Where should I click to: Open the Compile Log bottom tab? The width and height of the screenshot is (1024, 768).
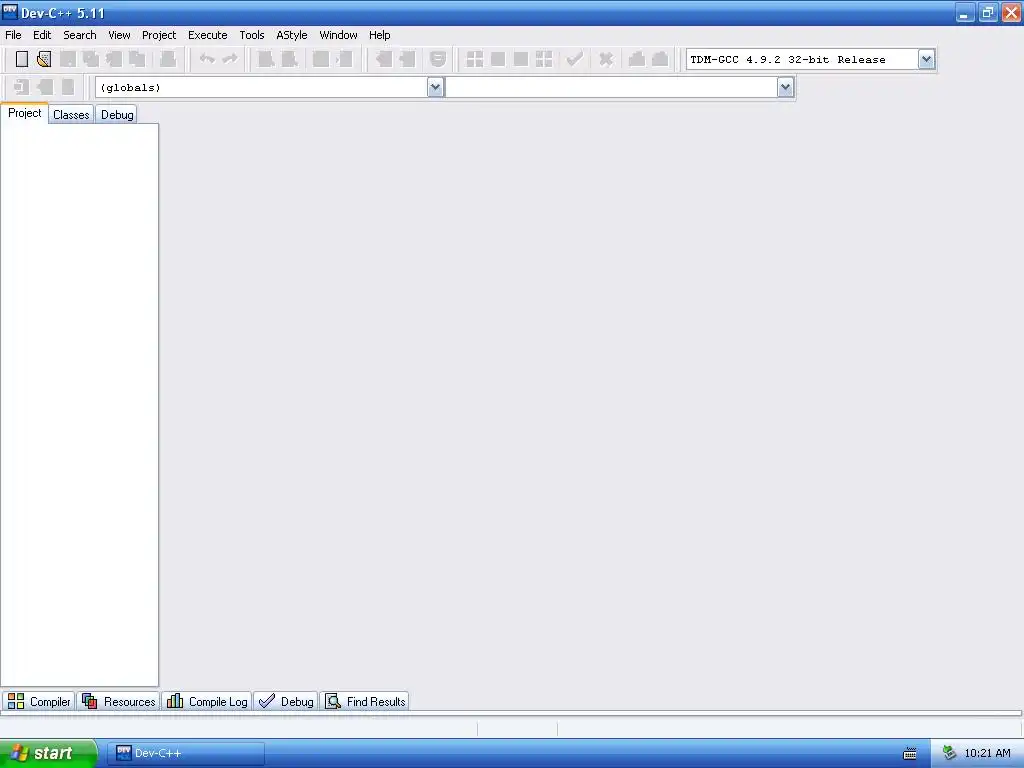207,701
